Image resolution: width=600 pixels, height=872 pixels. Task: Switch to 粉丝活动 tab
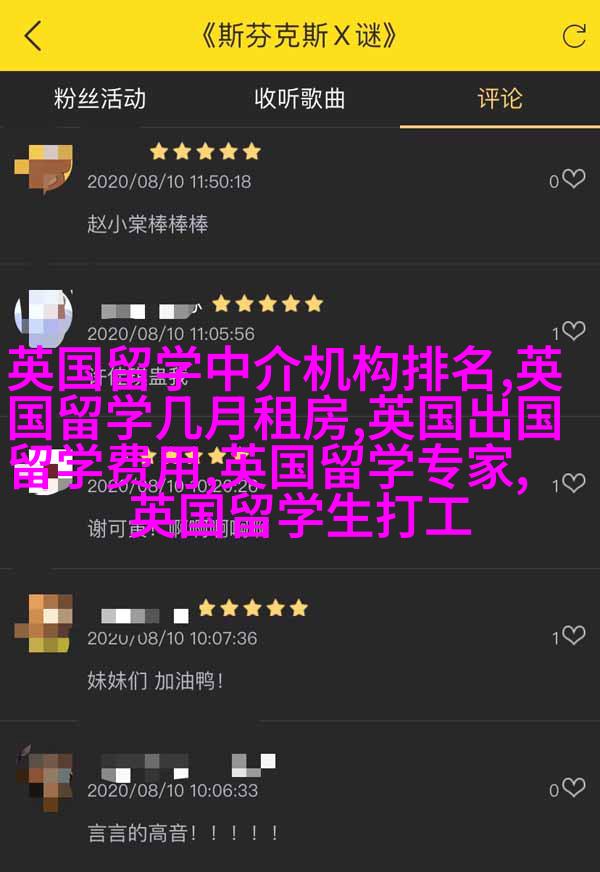pyautogui.click(x=100, y=98)
